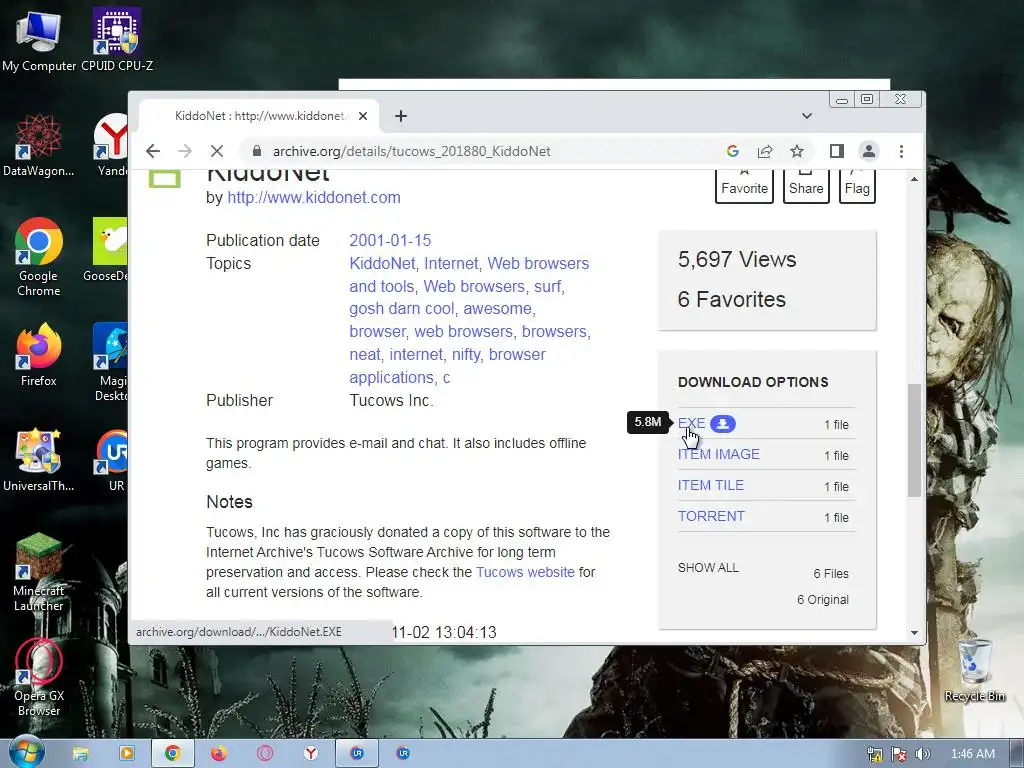Image resolution: width=1024 pixels, height=768 pixels.
Task: Click the share page icon in address bar
Action: (765, 152)
